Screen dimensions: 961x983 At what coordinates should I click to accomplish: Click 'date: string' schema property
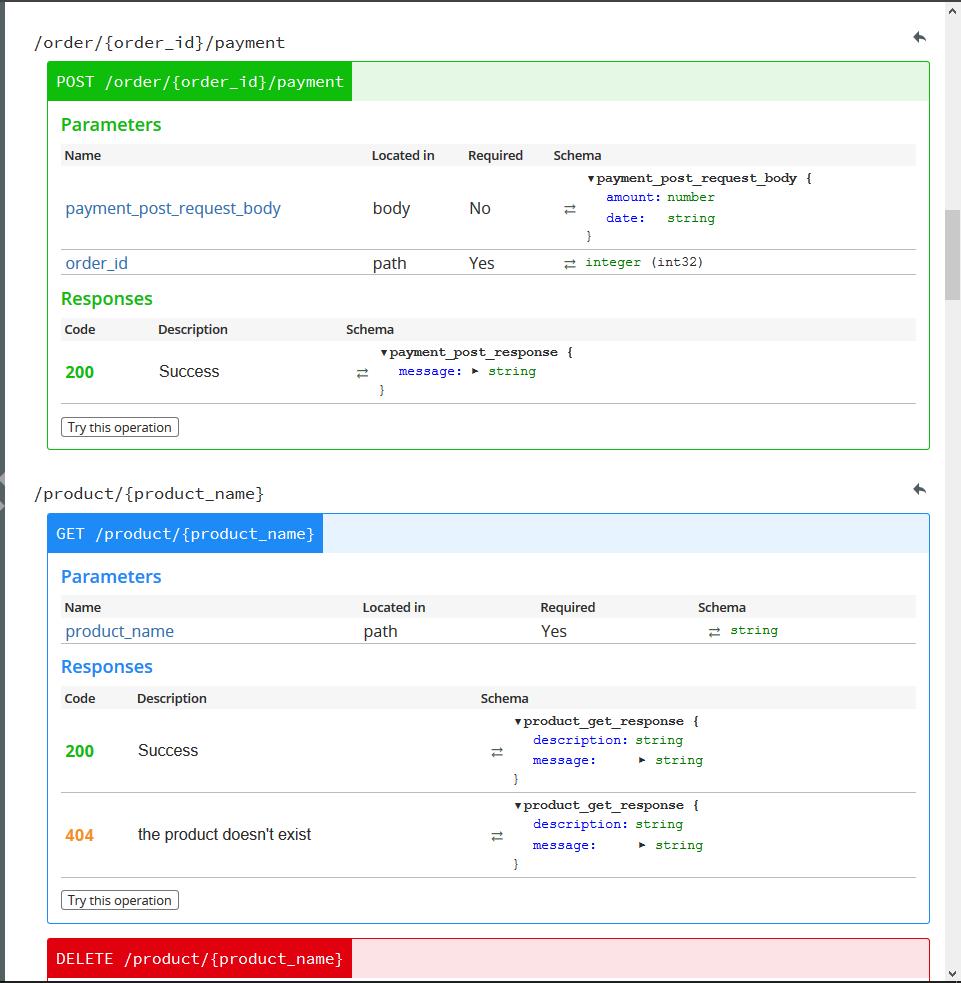(x=660, y=218)
